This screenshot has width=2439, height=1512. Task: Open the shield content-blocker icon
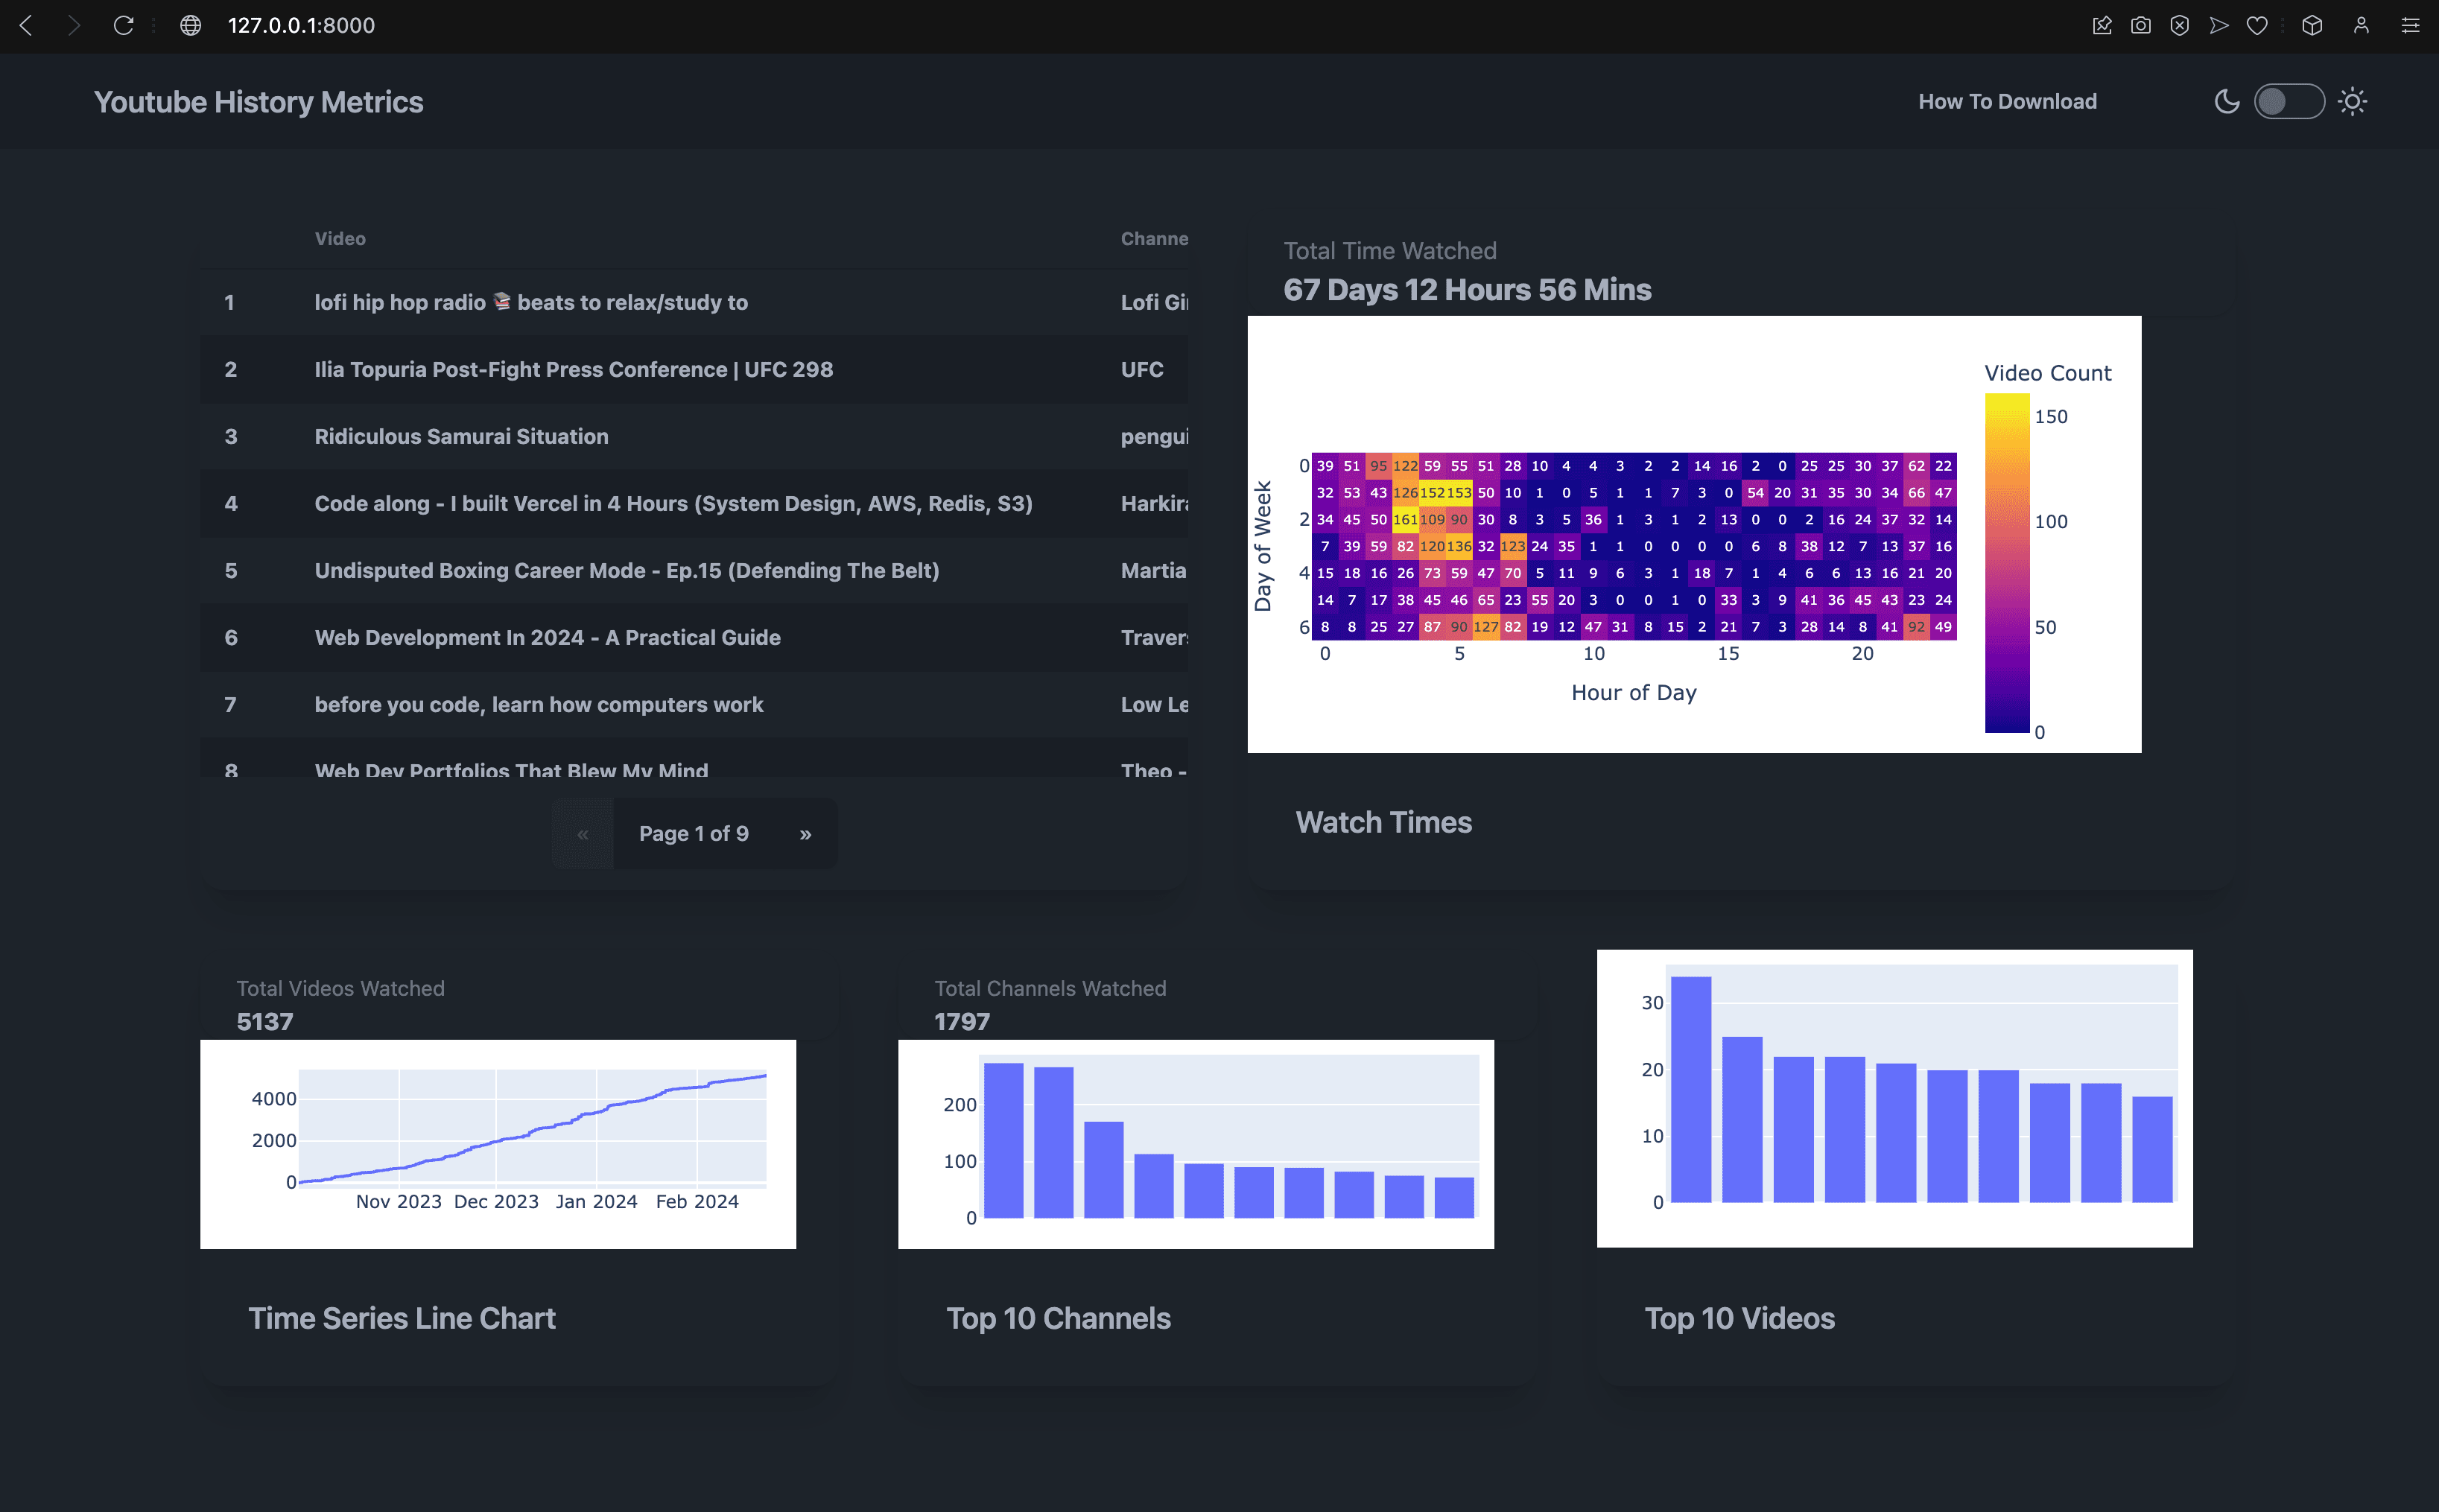tap(2179, 25)
